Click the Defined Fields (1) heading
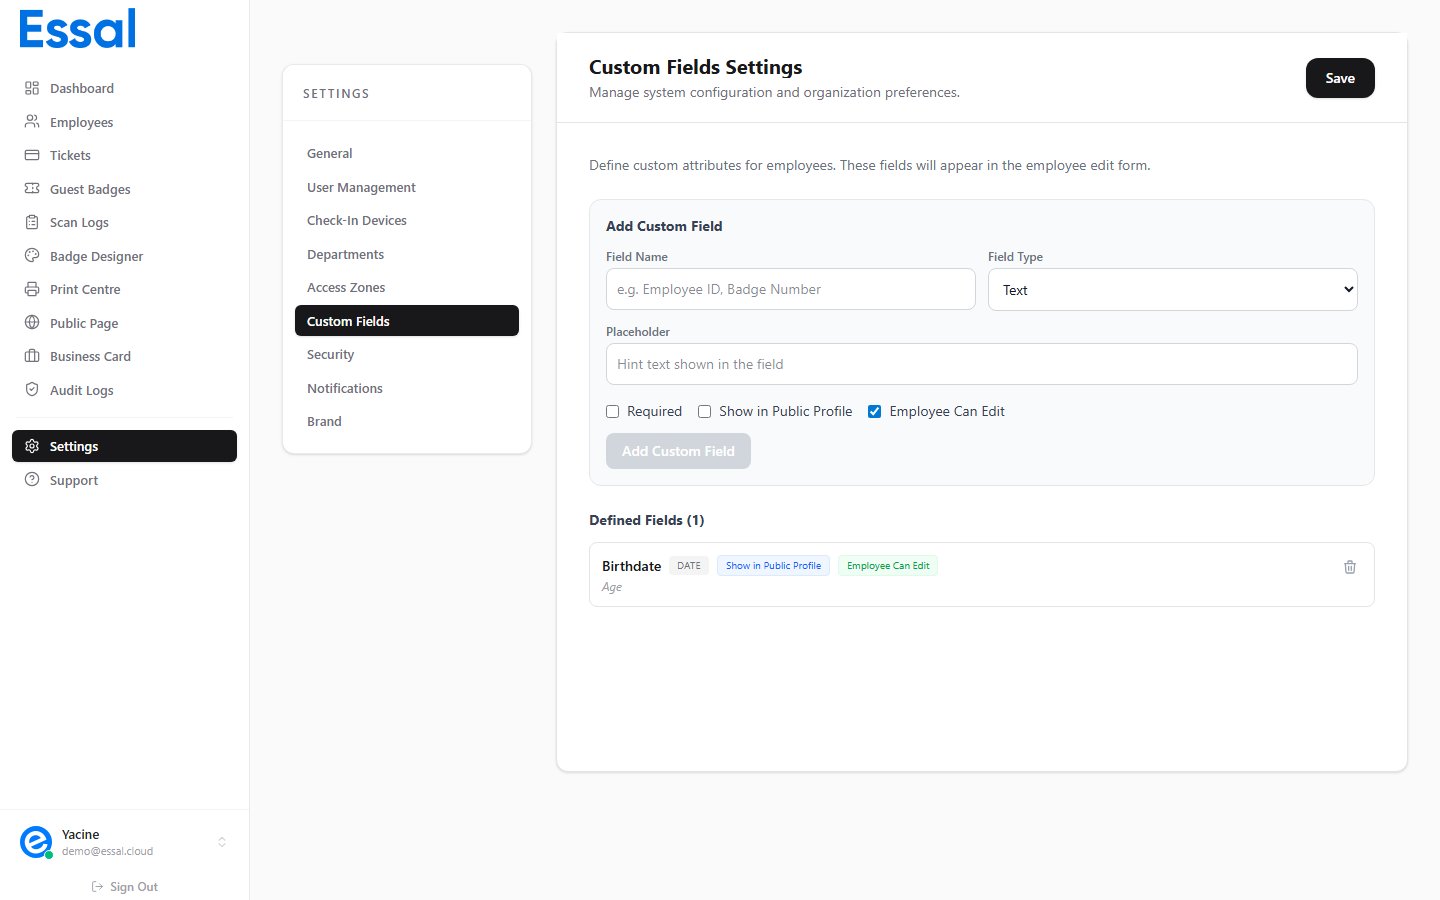The height and width of the screenshot is (900, 1440). (x=647, y=520)
